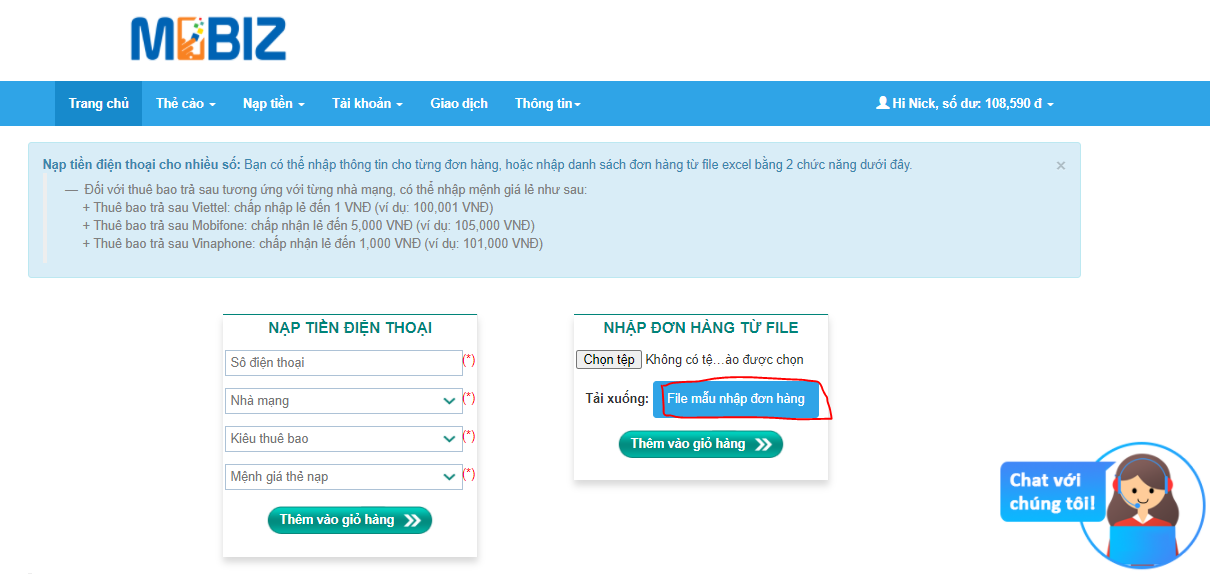Click the support agent avatar icon

(x=1143, y=505)
